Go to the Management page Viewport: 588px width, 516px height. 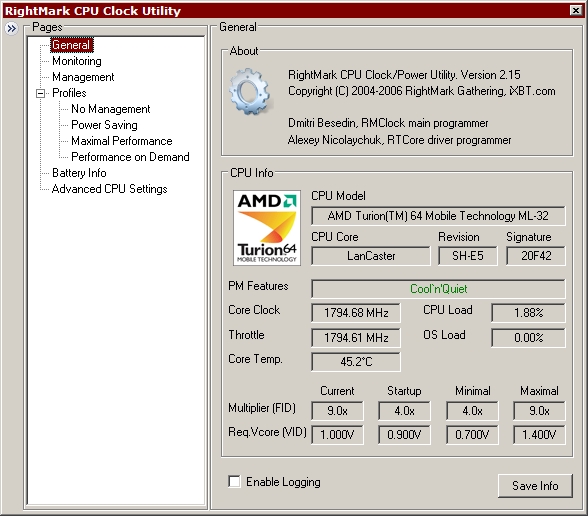pos(83,77)
